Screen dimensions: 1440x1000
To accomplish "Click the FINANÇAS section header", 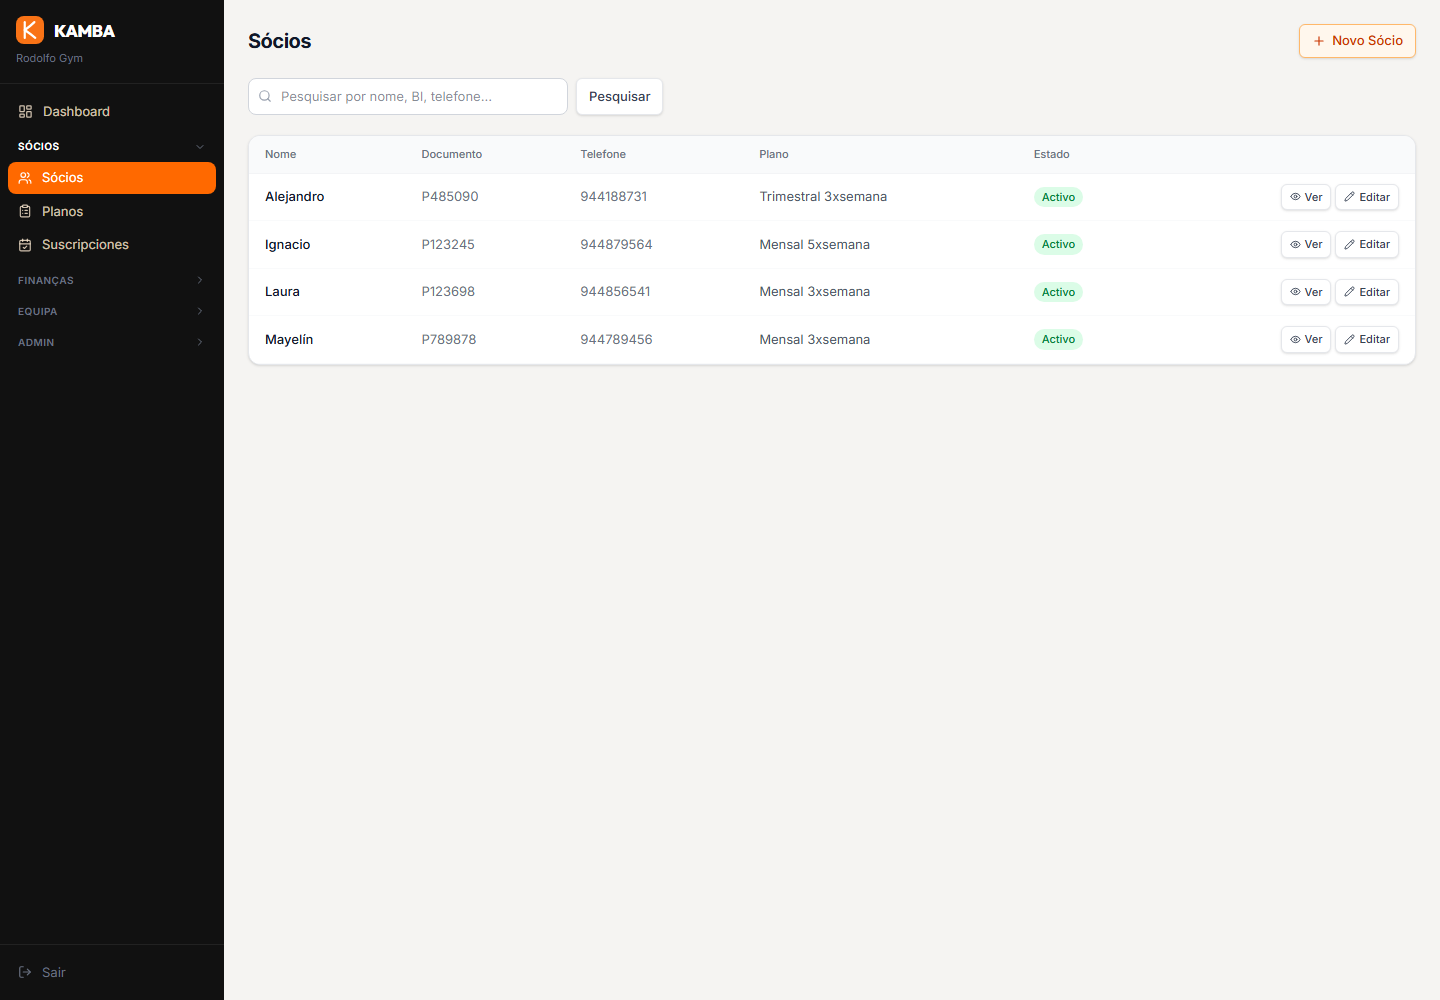I will click(112, 280).
